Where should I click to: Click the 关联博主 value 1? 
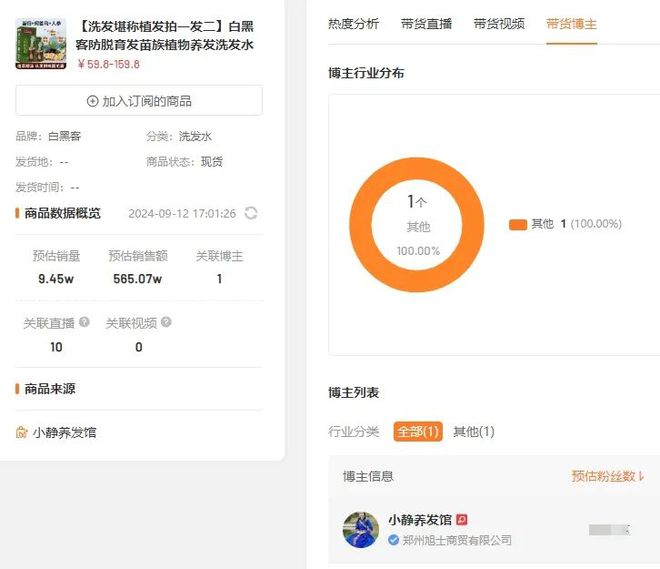pos(219,279)
